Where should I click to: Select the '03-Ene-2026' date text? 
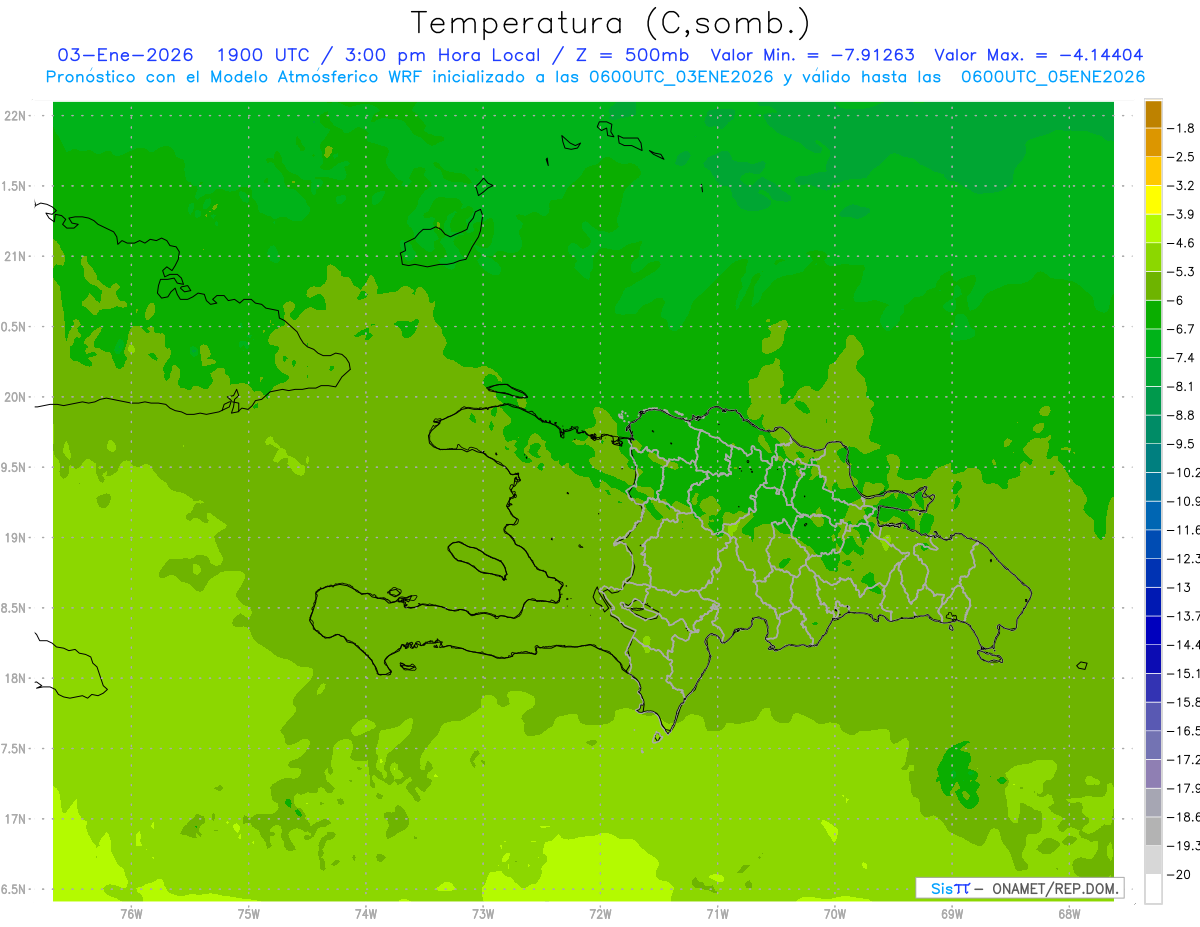pyautogui.click(x=126, y=55)
